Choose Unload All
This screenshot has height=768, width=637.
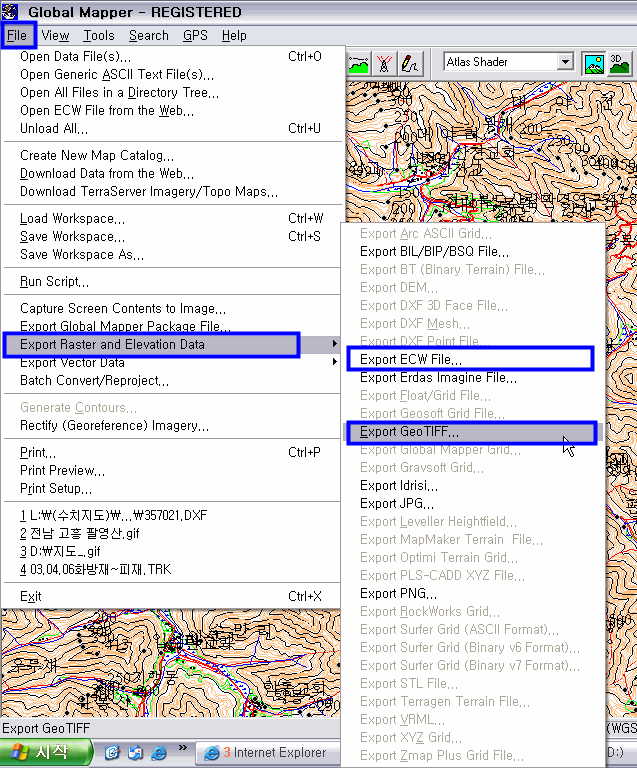[171, 128]
